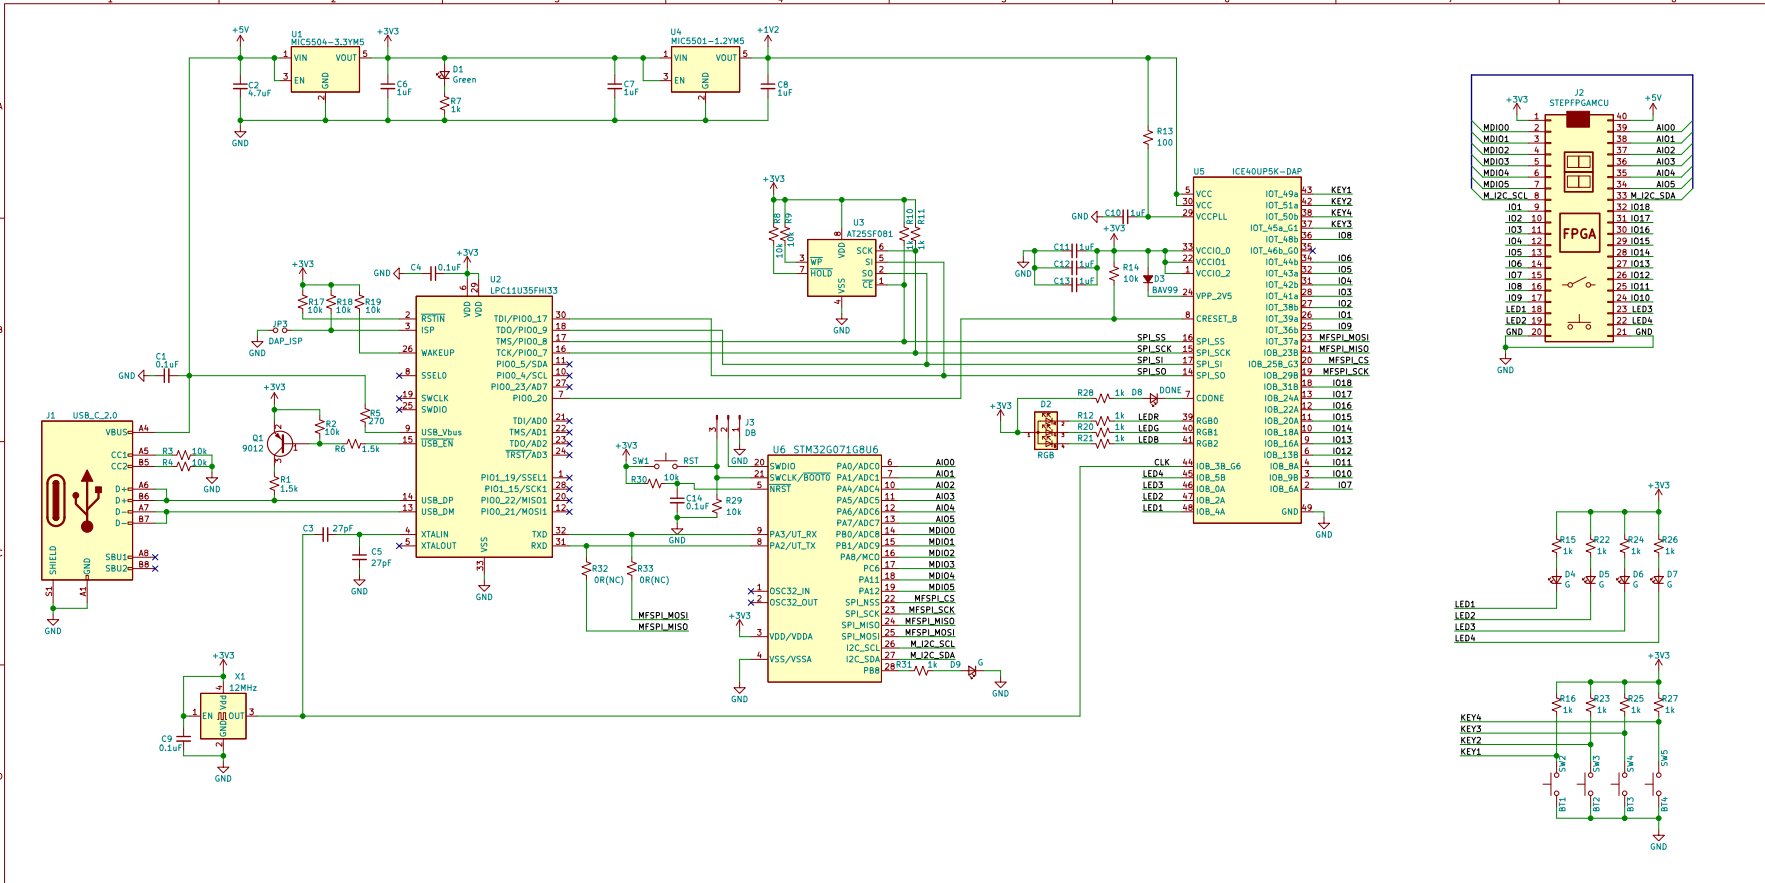The height and width of the screenshot is (883, 1765).
Task: Select the R2 10k resistor symbol
Action: pyautogui.click(x=319, y=426)
